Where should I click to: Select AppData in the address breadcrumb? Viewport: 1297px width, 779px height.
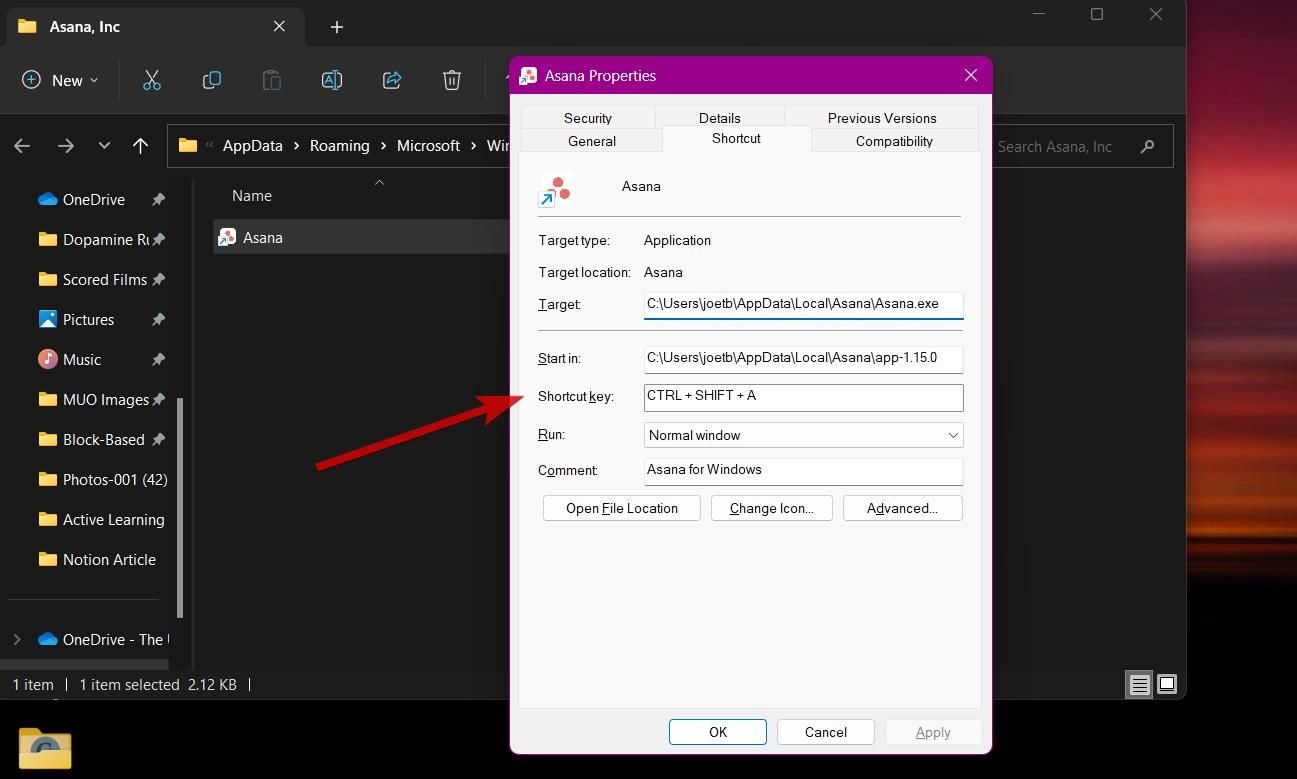[x=252, y=146]
